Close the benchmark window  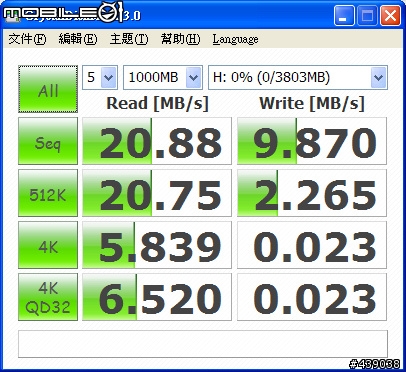pos(390,16)
